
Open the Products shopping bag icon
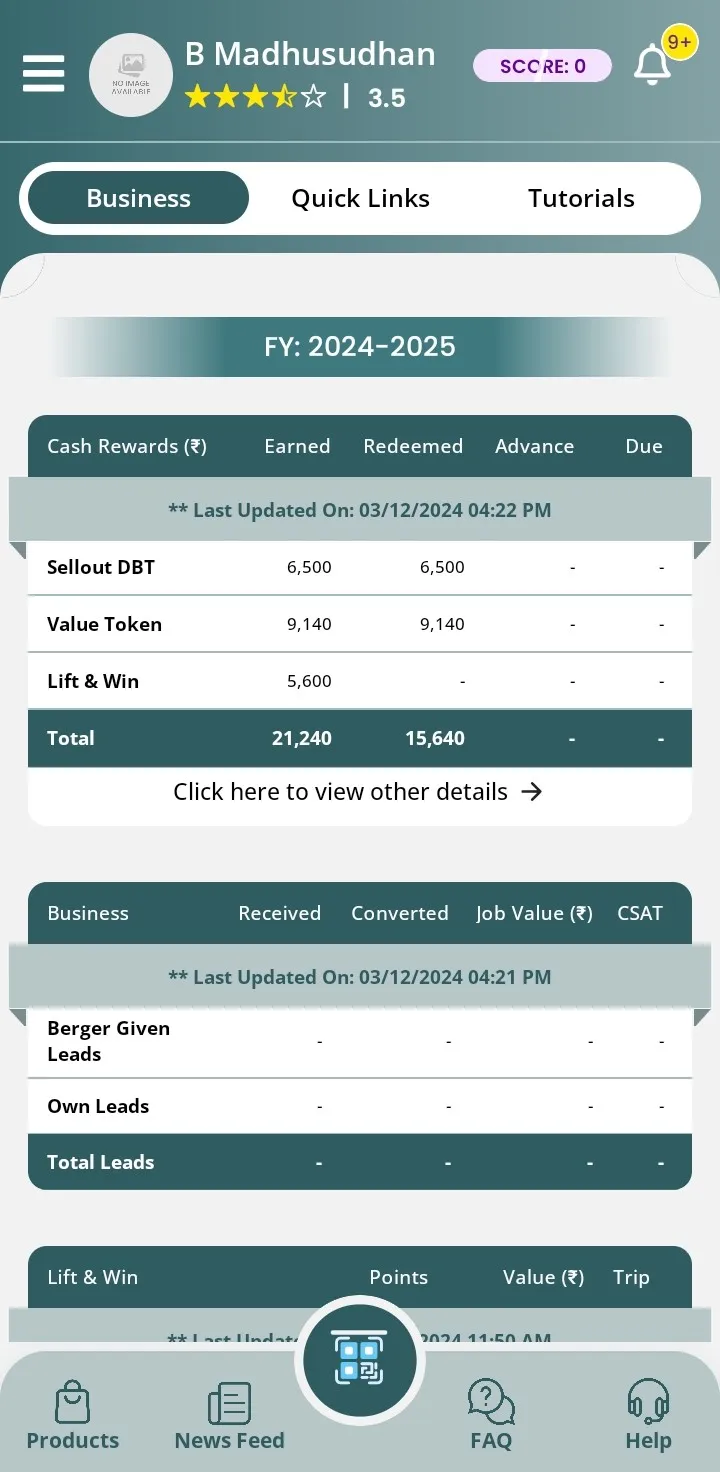point(72,1402)
